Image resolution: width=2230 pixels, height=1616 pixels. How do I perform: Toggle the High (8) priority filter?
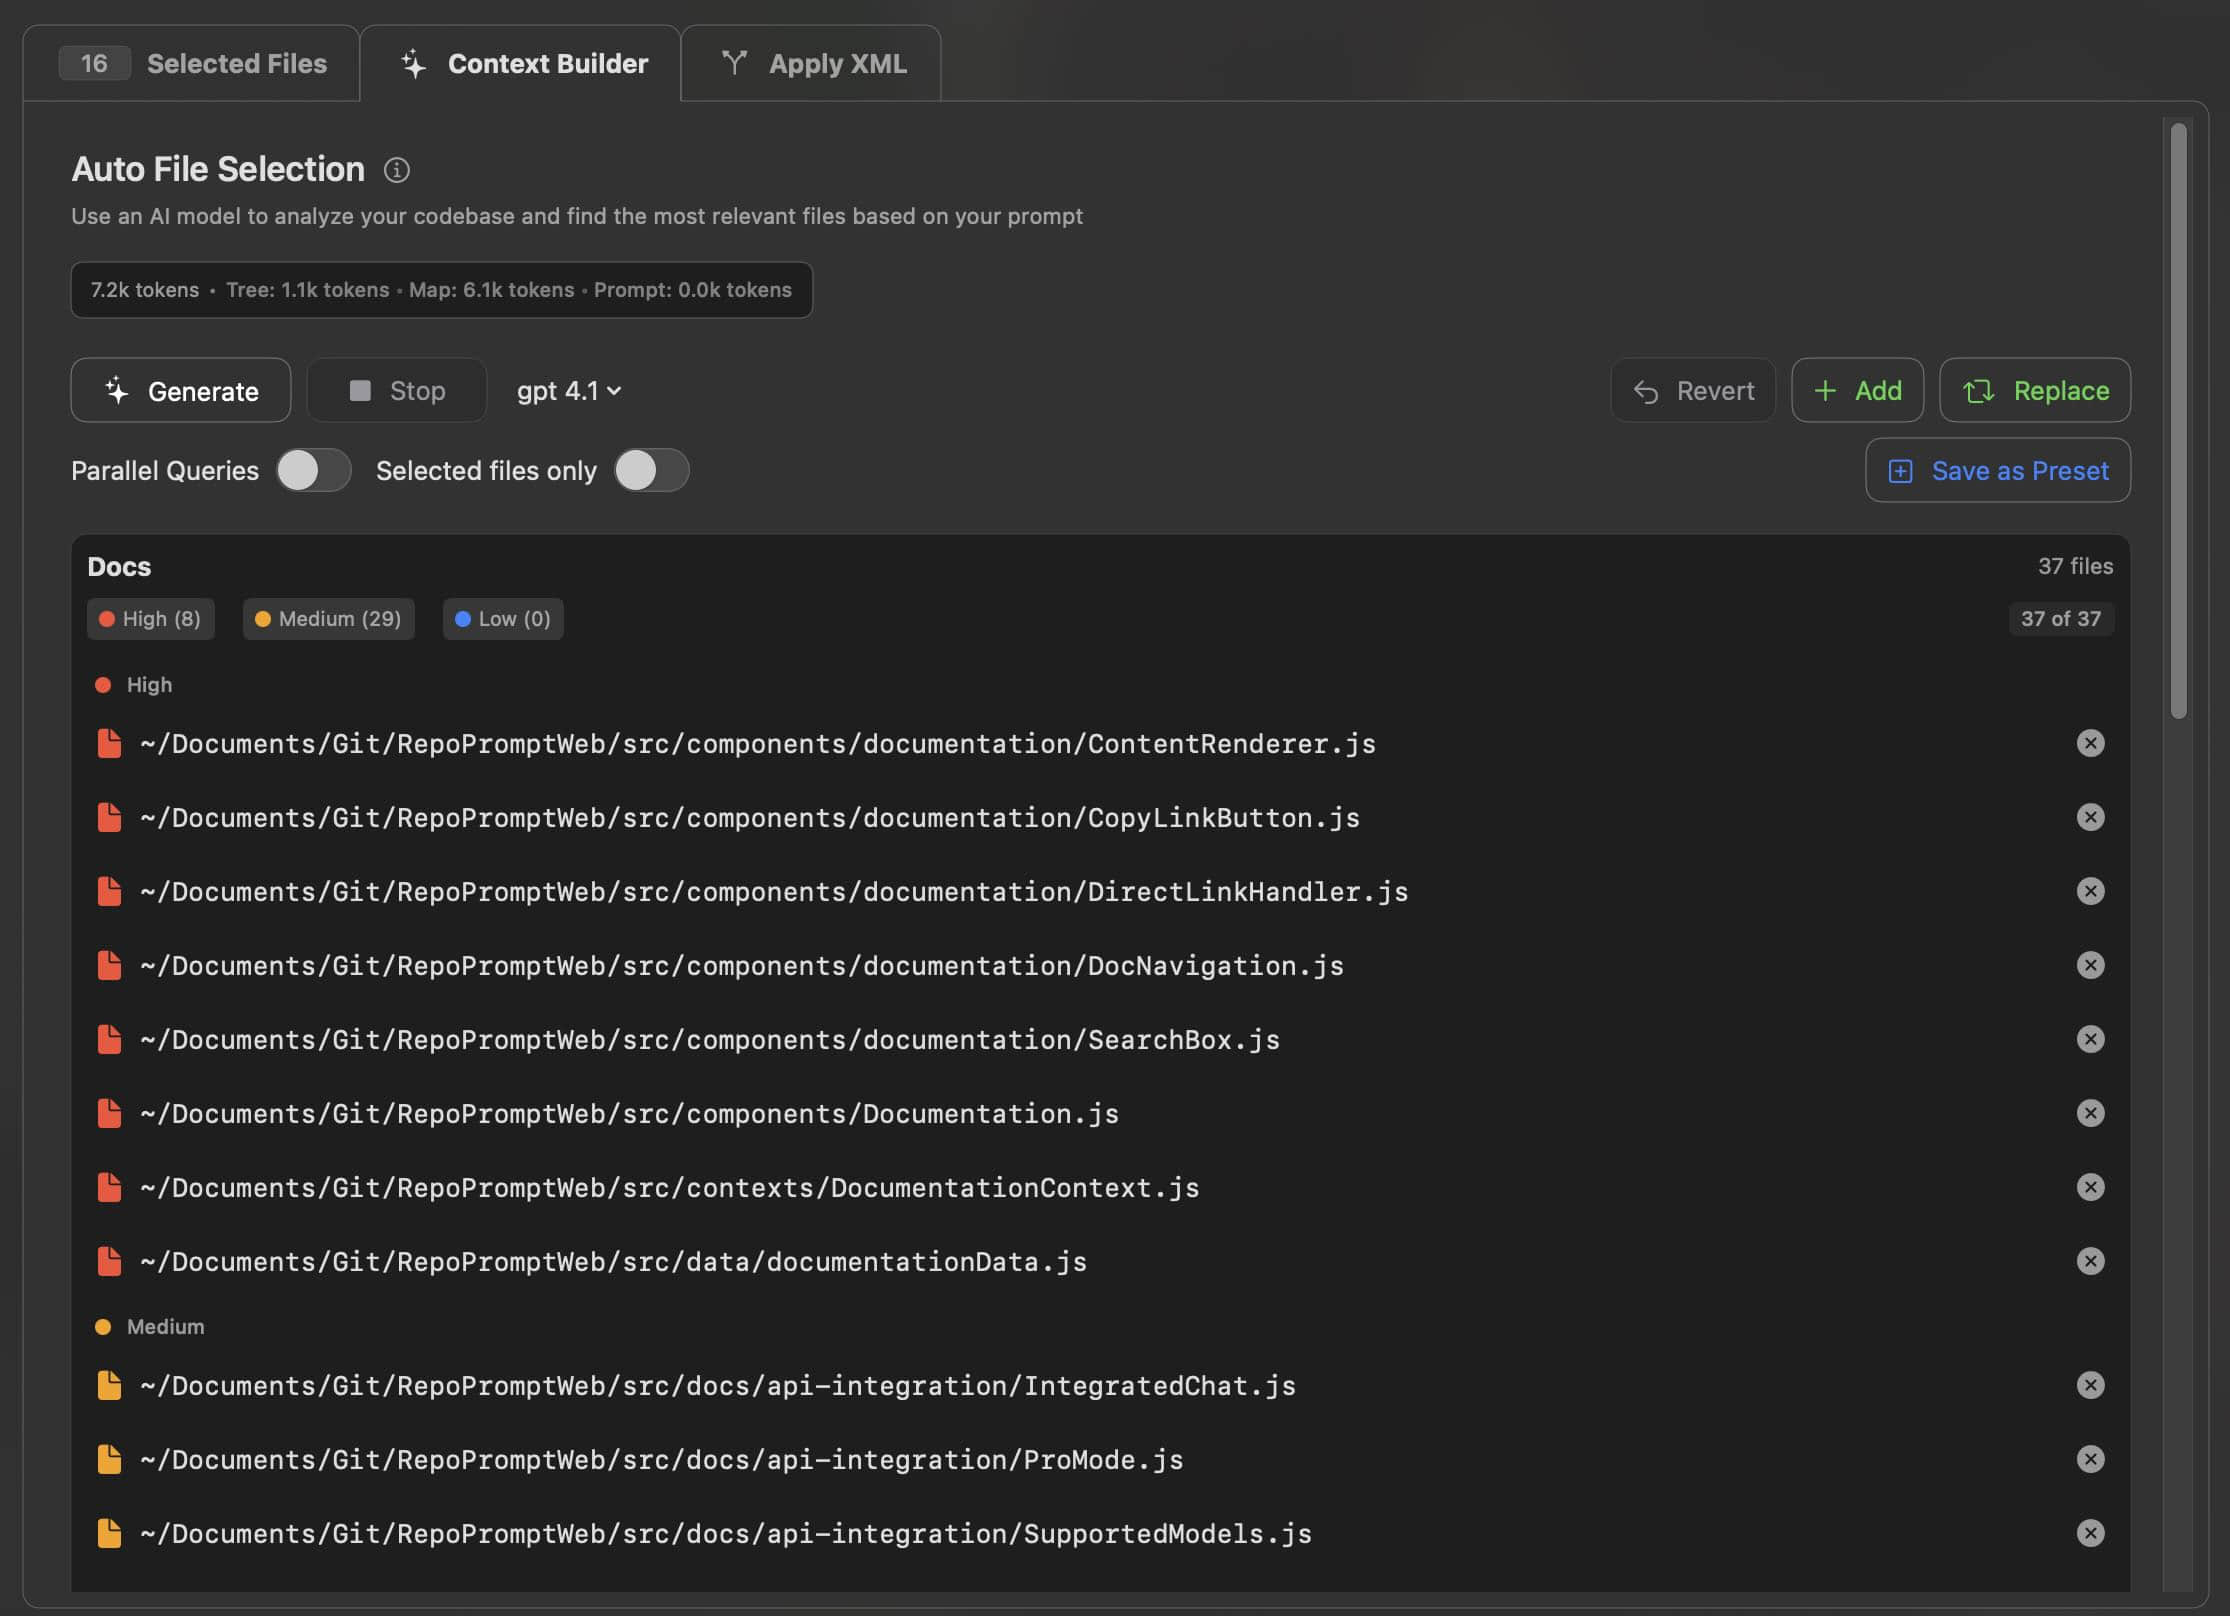pyautogui.click(x=150, y=619)
